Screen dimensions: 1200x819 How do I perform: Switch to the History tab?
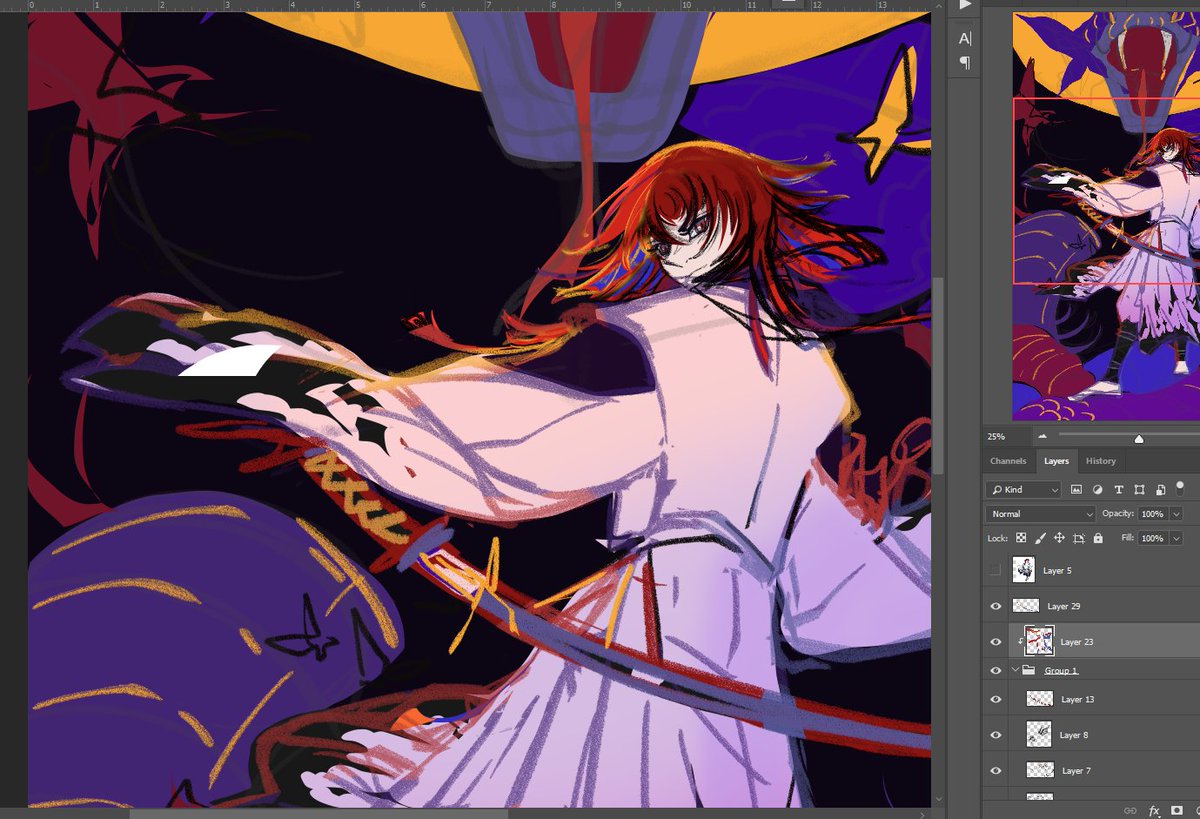tap(1101, 461)
